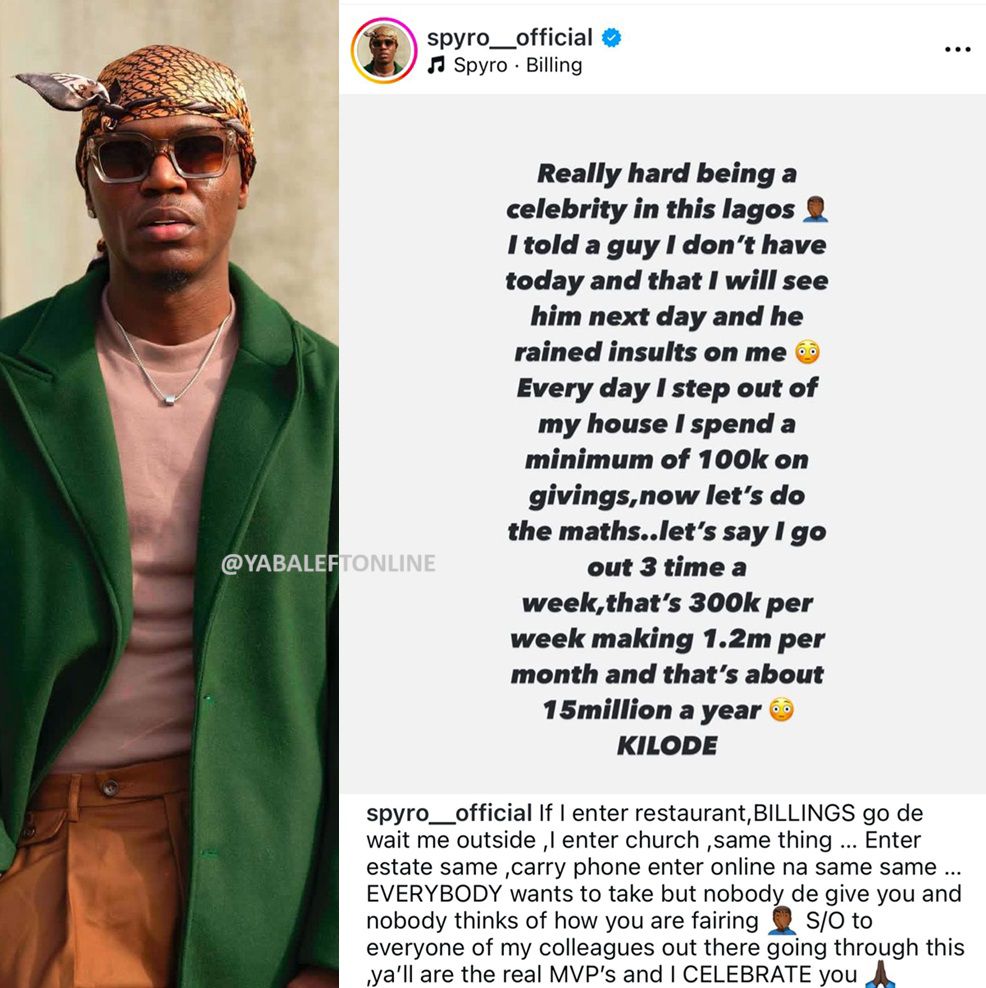Click the facepalm emoji in the caption

click(x=781, y=921)
